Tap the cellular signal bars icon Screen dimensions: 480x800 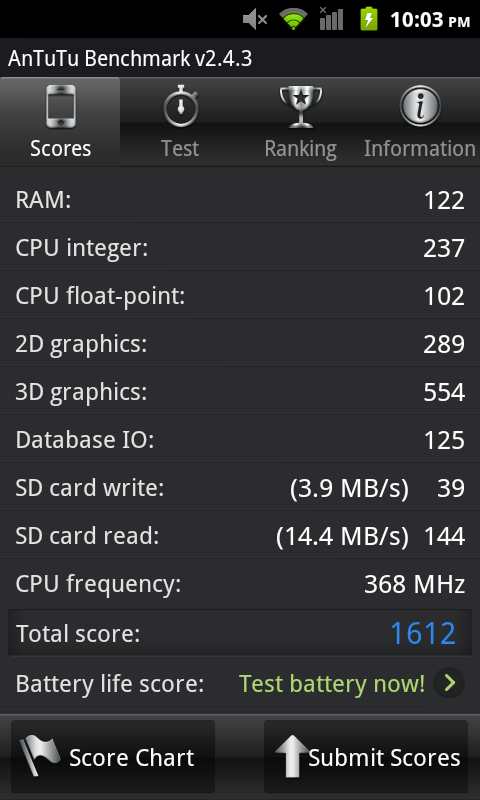point(331,18)
